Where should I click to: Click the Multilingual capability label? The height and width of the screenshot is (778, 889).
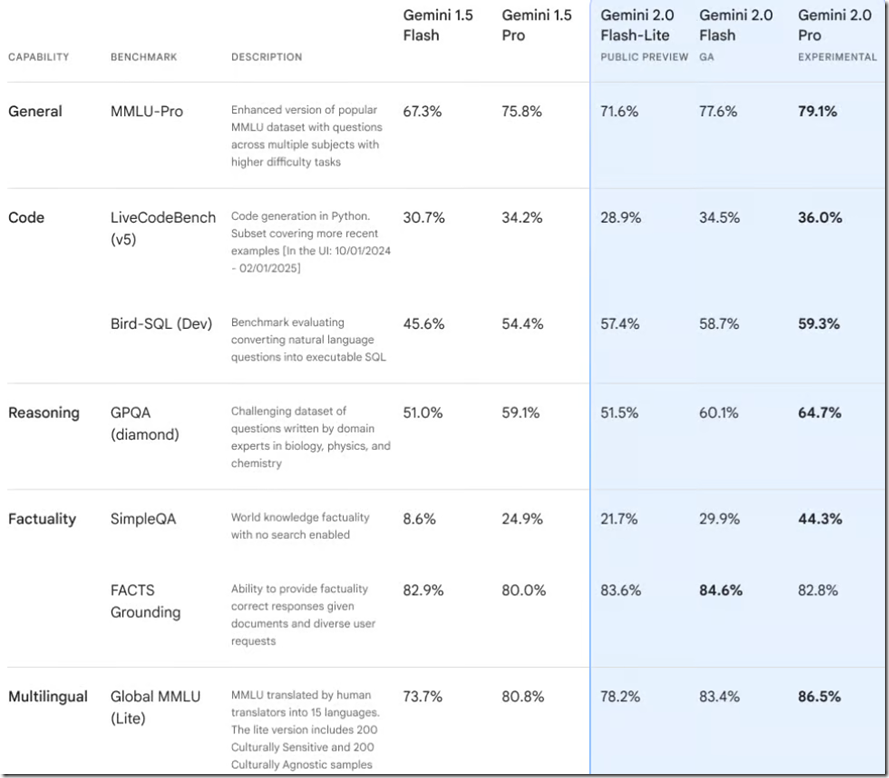coord(48,697)
